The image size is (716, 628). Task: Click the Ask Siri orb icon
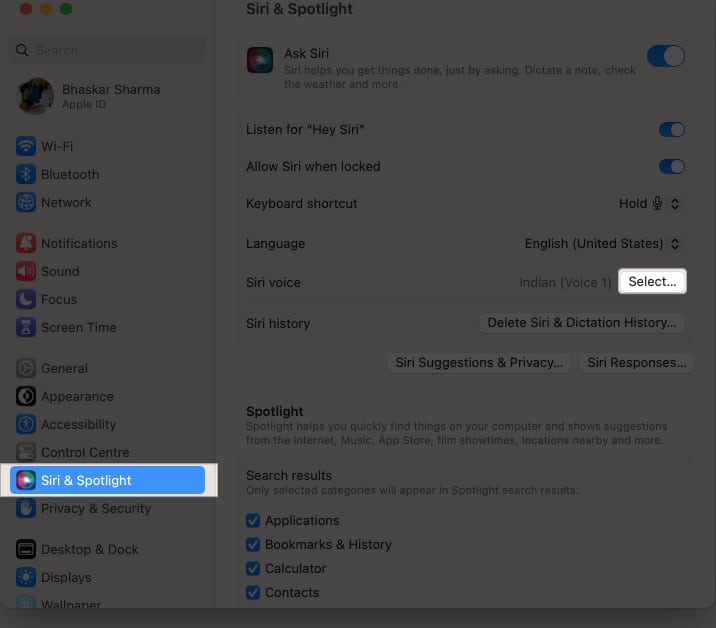pyautogui.click(x=260, y=60)
